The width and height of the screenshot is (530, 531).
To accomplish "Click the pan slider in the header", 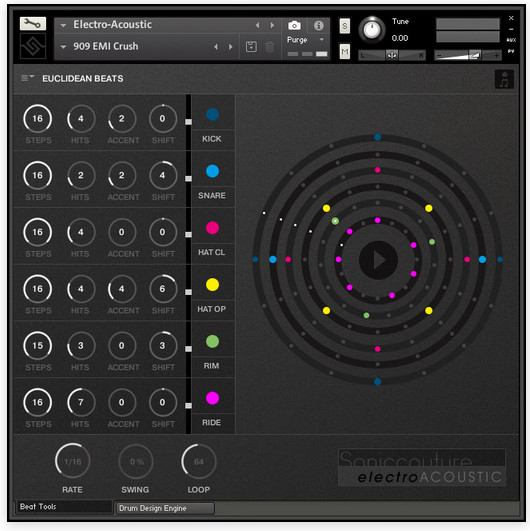I will [392, 55].
